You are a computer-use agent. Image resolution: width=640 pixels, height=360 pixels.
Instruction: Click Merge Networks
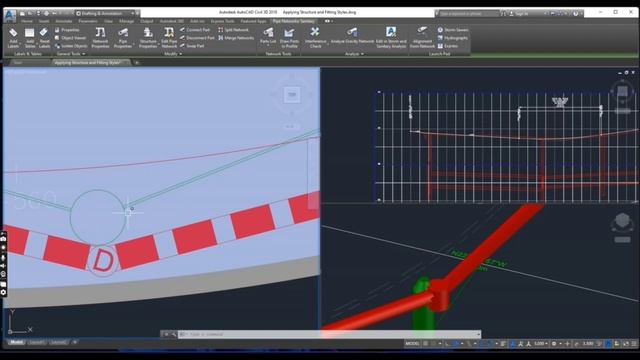236,38
